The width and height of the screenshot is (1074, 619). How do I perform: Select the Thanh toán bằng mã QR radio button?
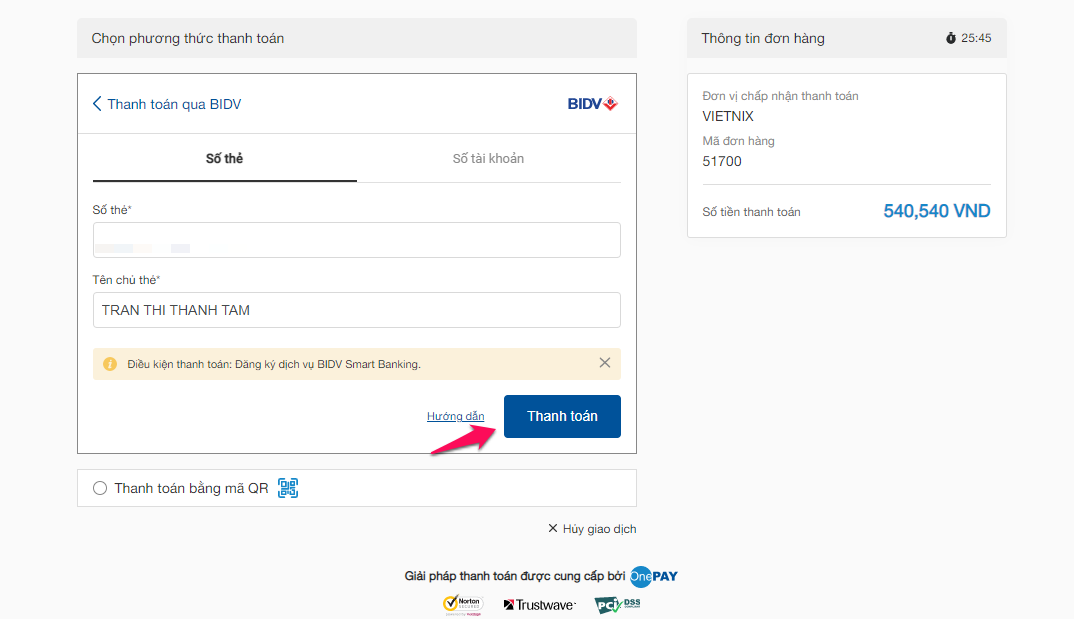click(100, 488)
